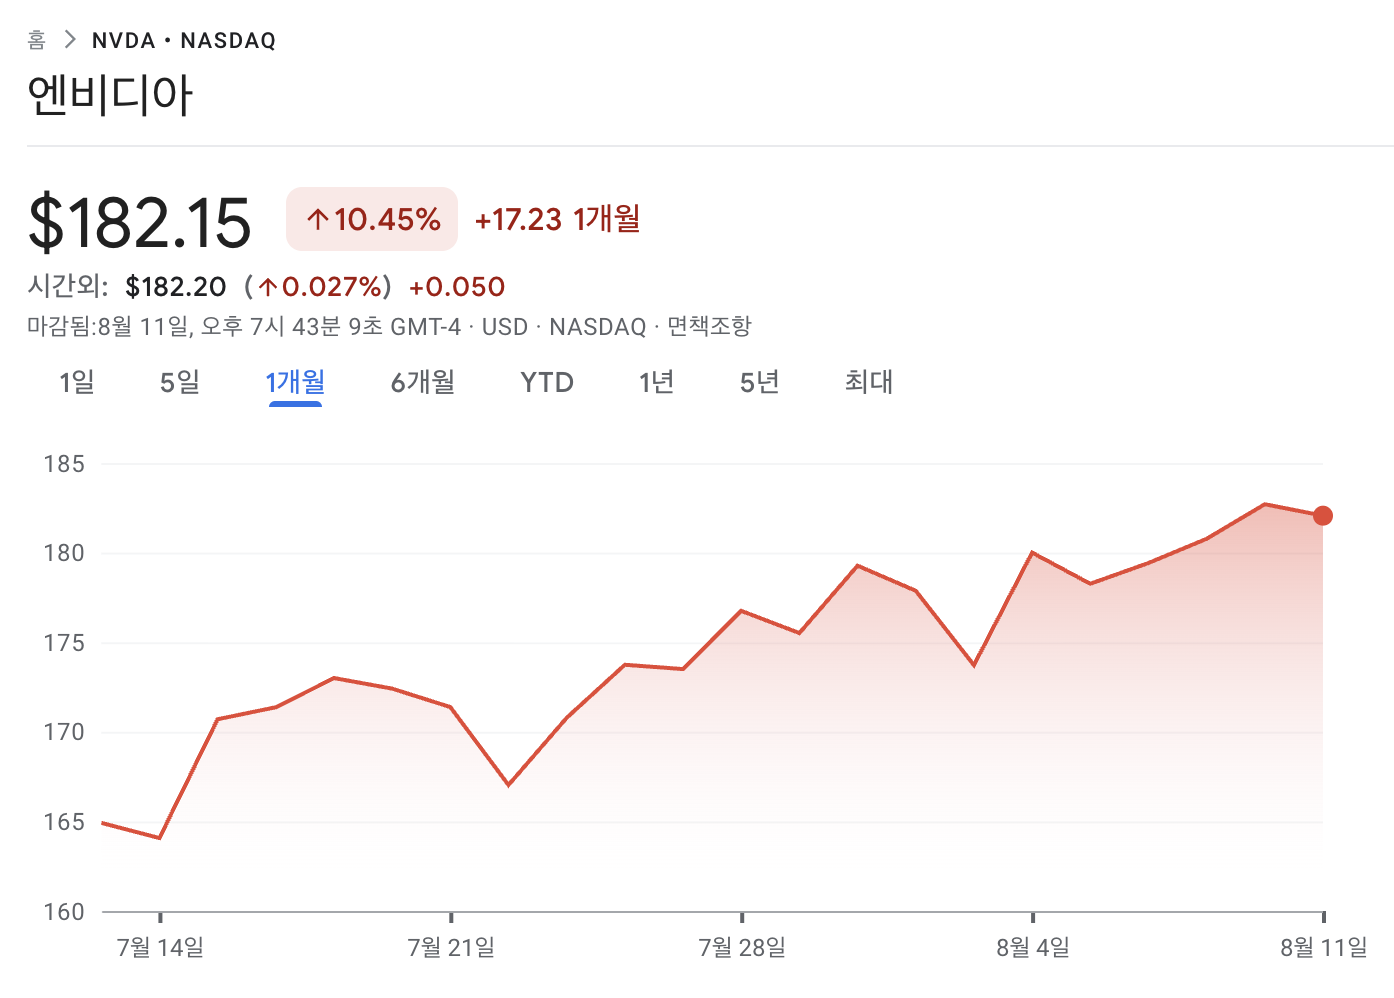This screenshot has height=998, width=1394.
Task: Switch to the 6개월 range tab
Action: [423, 382]
